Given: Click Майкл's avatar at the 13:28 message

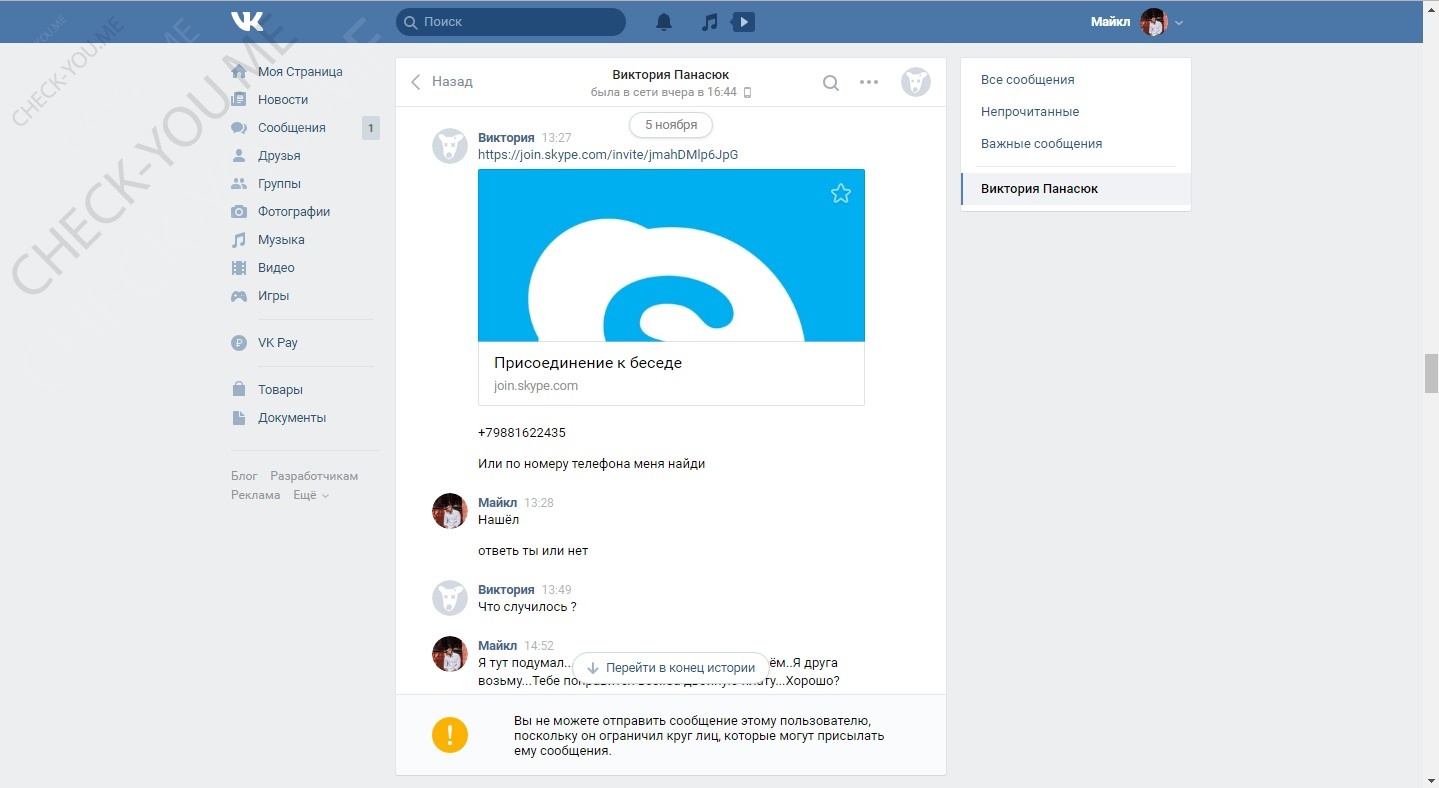Looking at the screenshot, I should coord(450,511).
